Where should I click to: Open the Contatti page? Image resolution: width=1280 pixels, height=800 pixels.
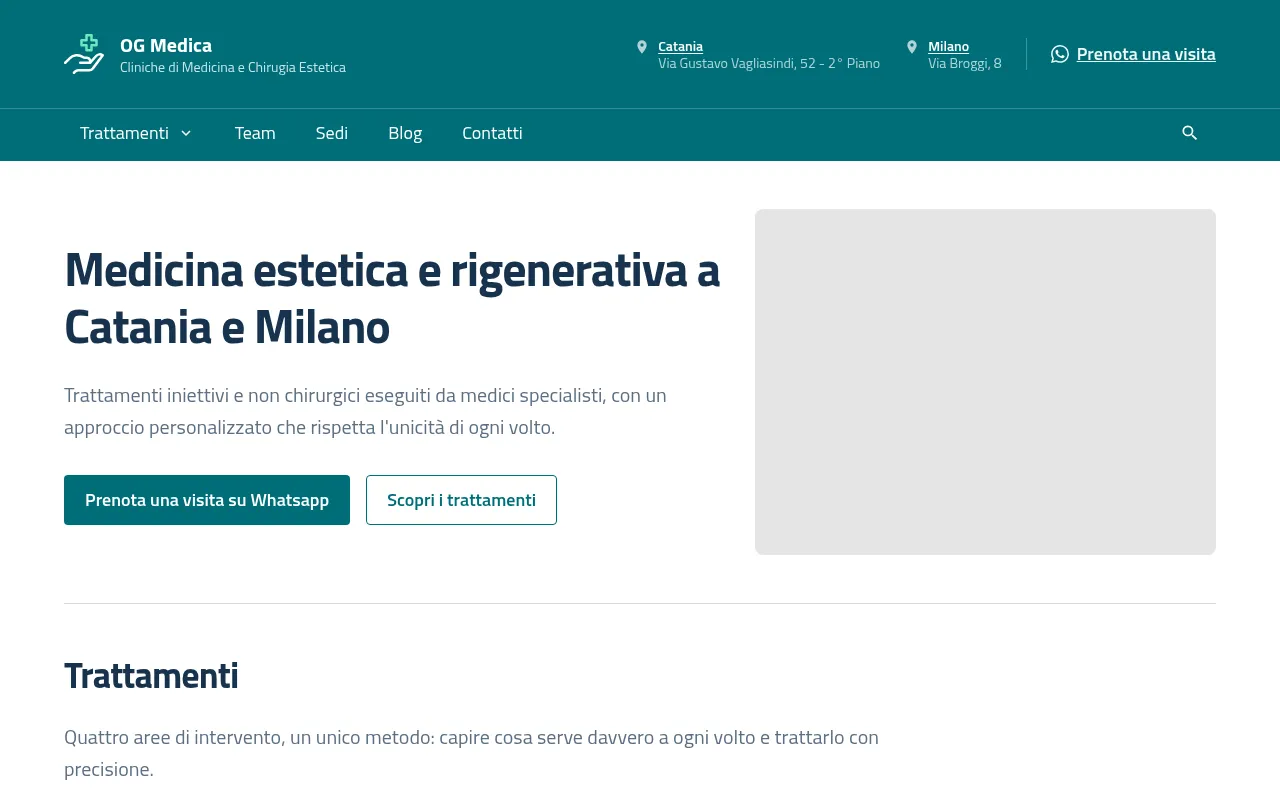tap(492, 133)
